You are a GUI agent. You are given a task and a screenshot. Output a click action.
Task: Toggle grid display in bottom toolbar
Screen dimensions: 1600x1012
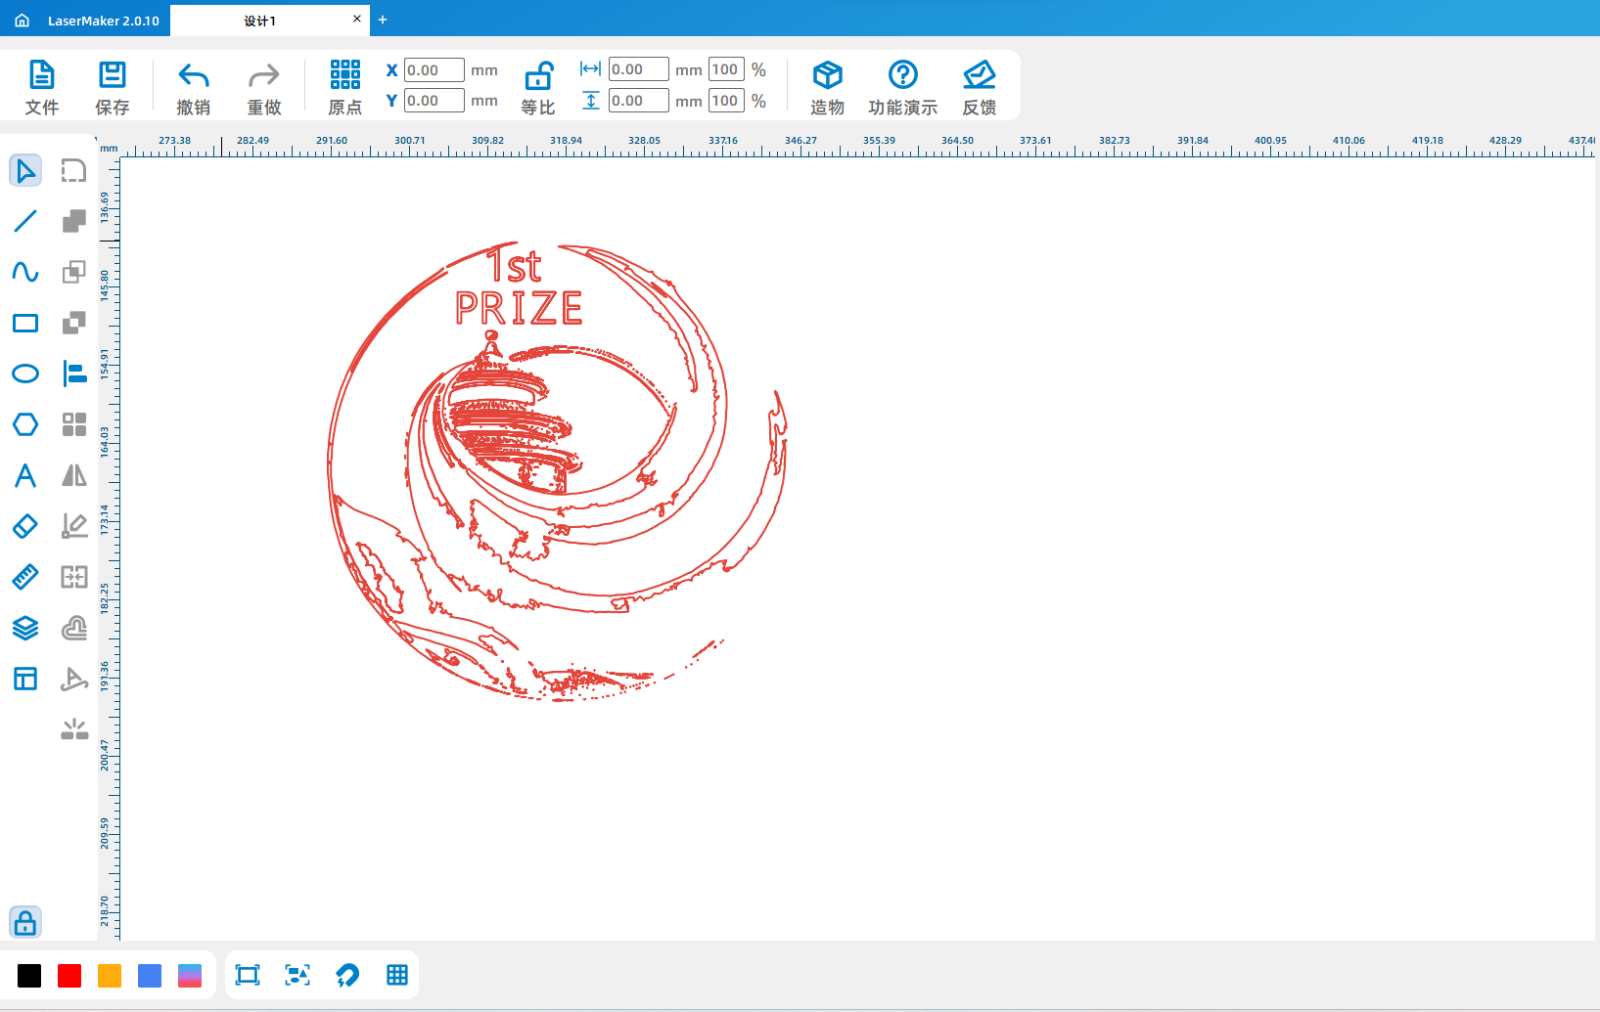click(397, 975)
